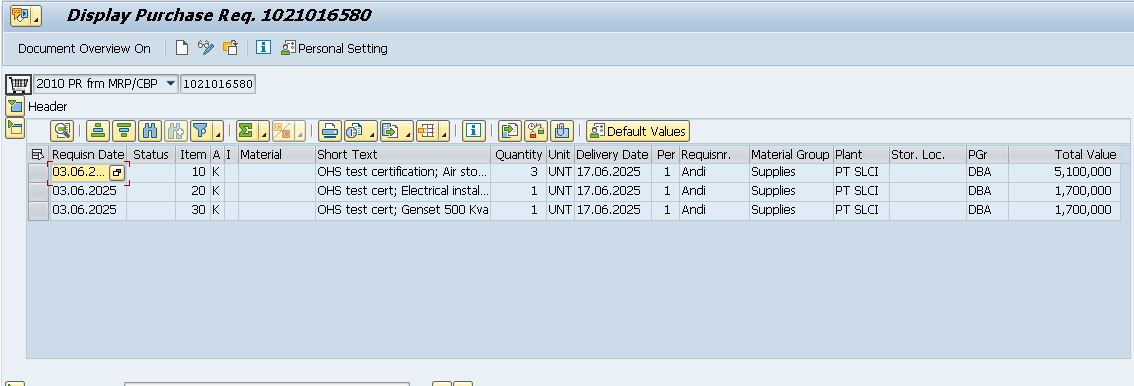
Task: Click the Quantity column header
Action: [x=519, y=155]
